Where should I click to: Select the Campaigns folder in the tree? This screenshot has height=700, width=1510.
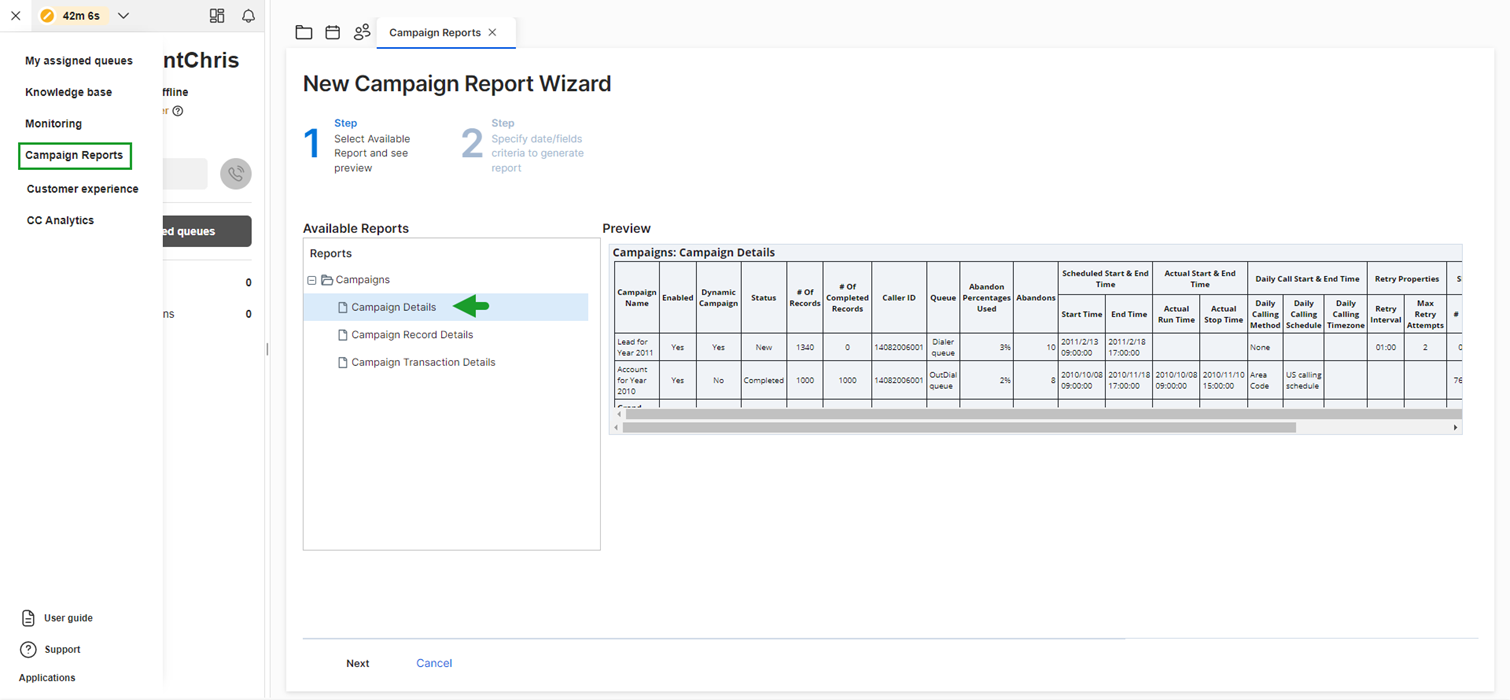(x=362, y=280)
